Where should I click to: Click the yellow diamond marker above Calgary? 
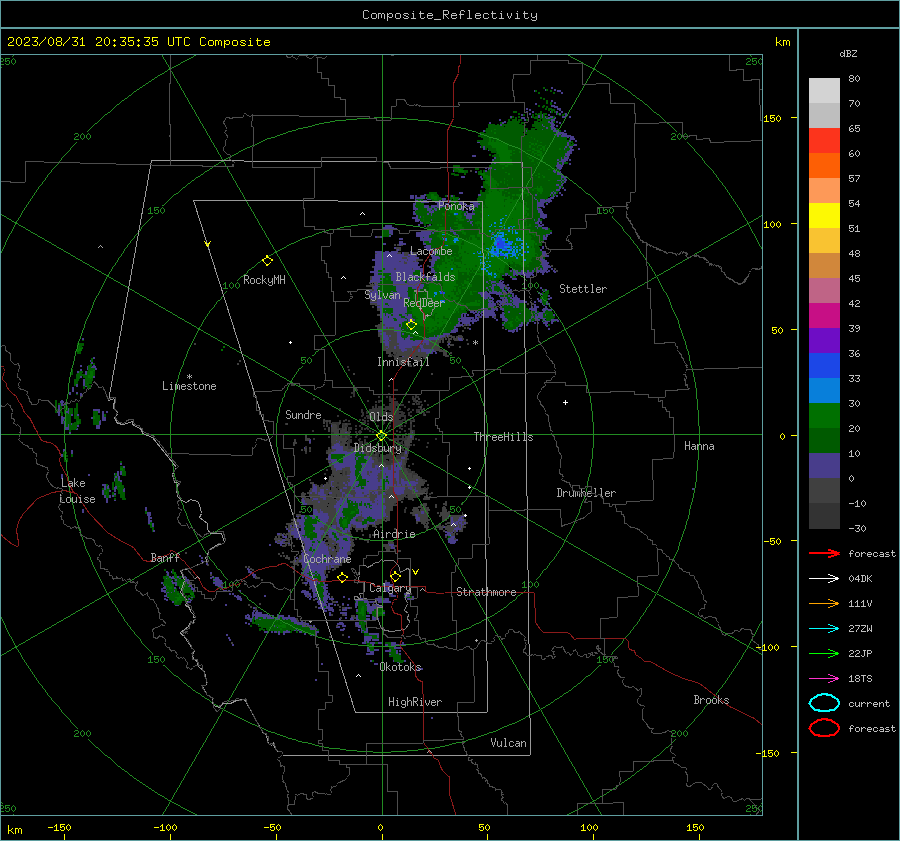[395, 576]
